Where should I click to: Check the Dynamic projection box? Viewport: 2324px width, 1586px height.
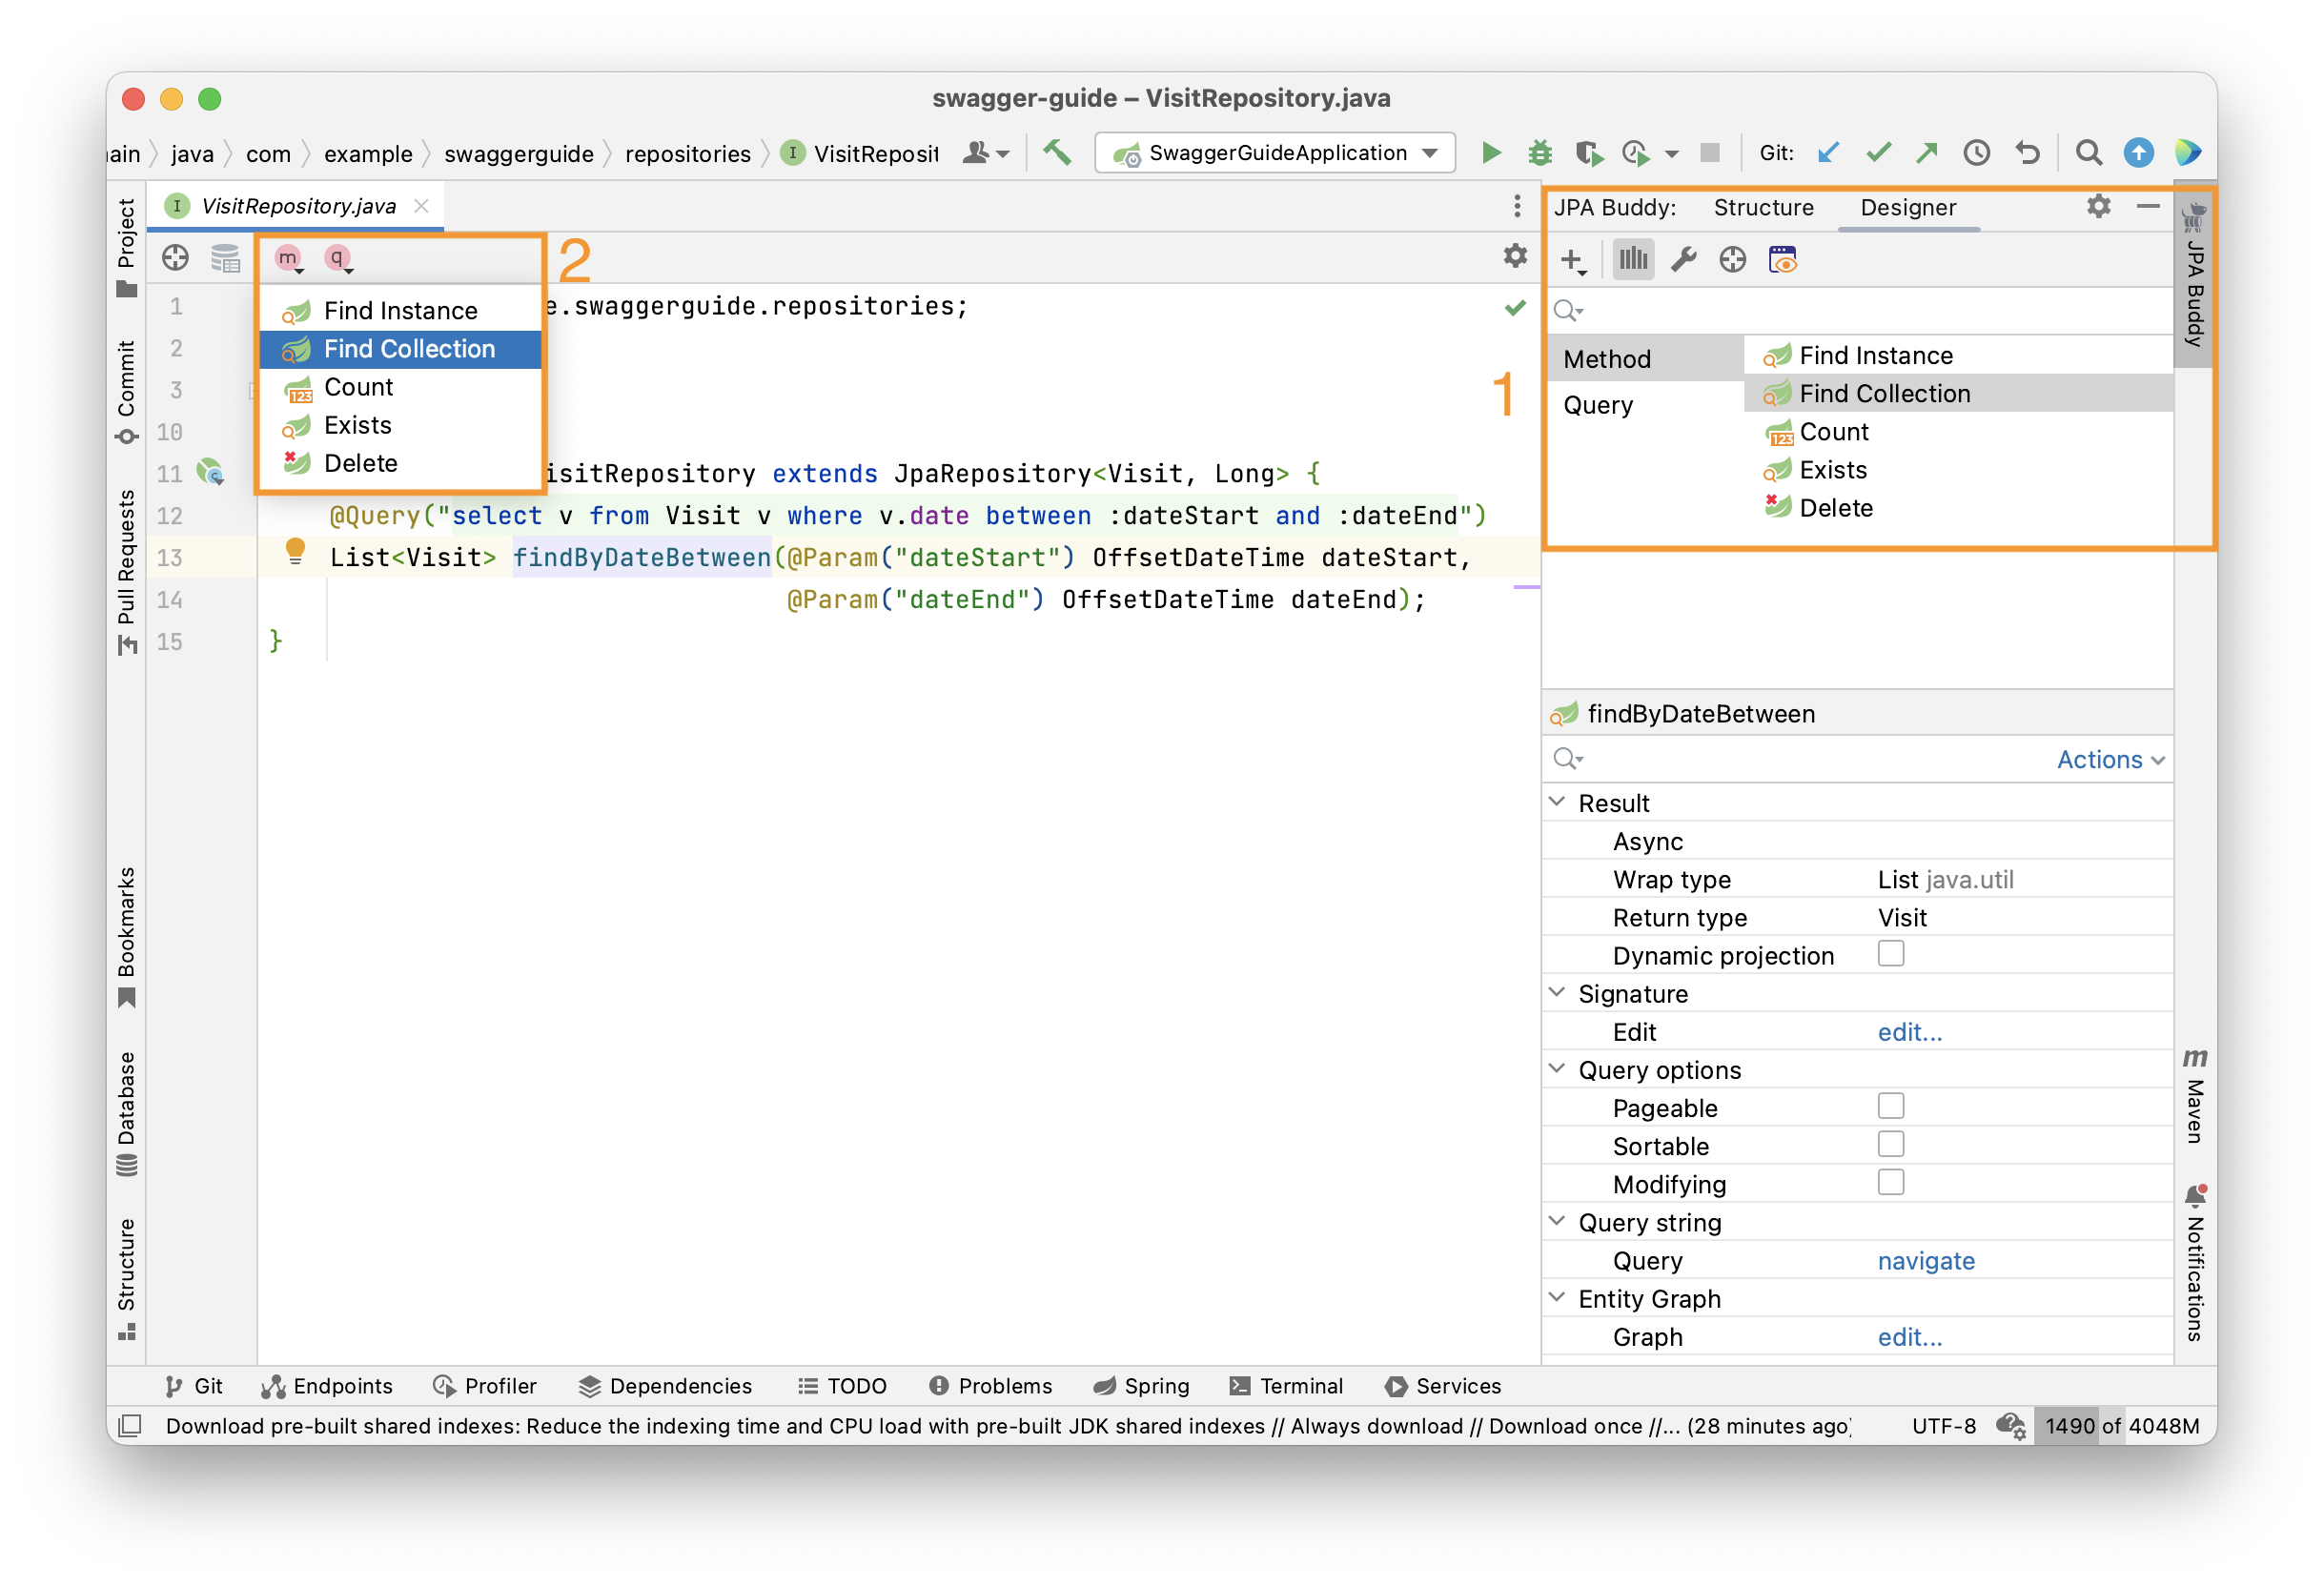pos(1890,953)
